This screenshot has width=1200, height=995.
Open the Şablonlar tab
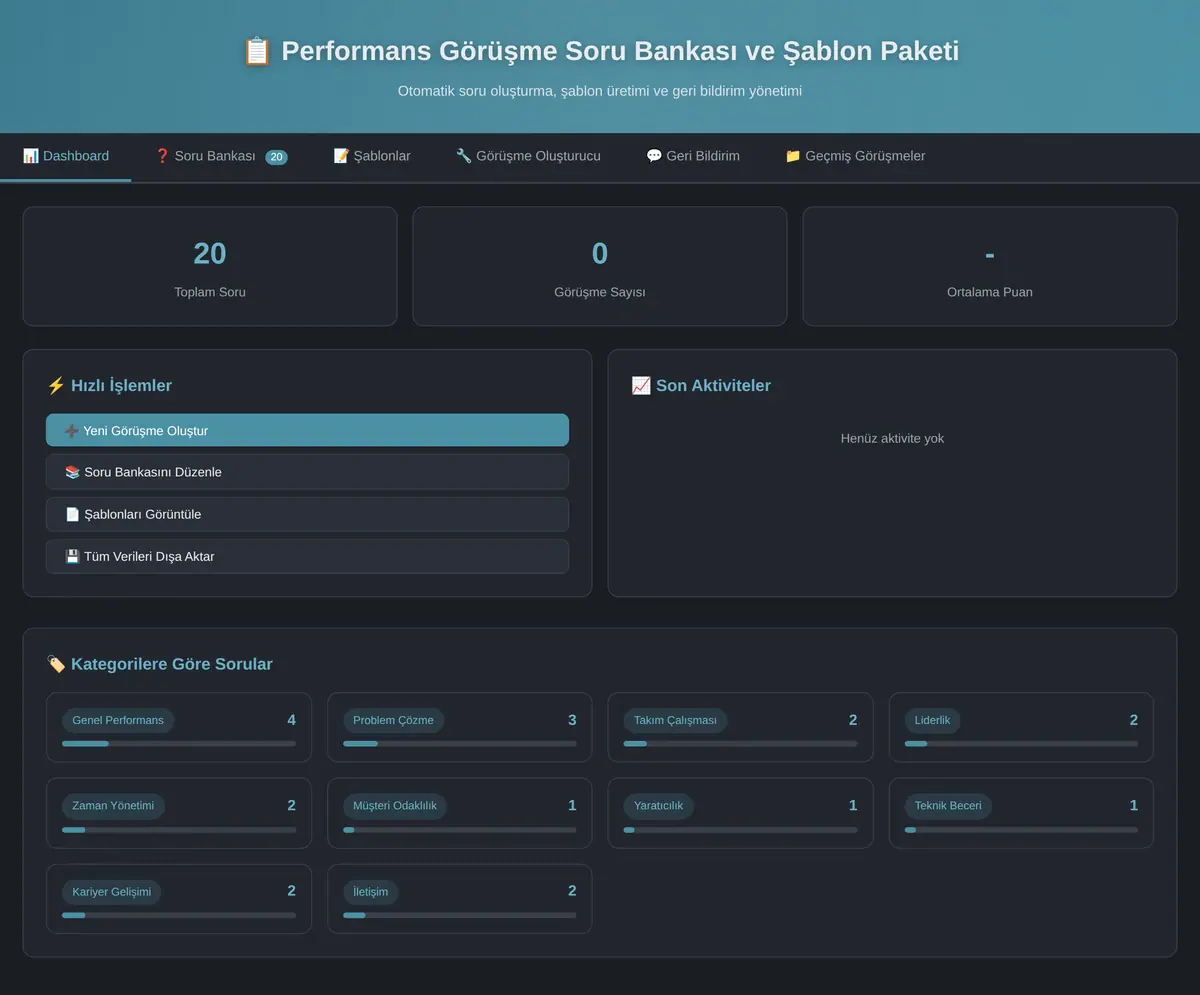coord(372,156)
